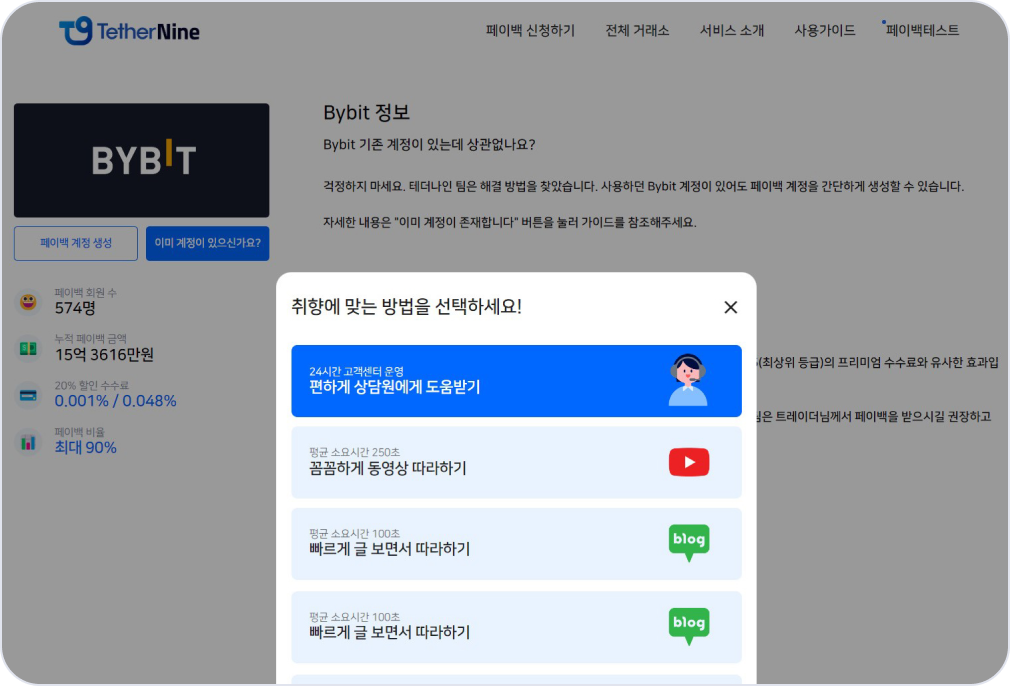Click the smiley icon beside 페이백 회원 수
This screenshot has width=1010, height=686.
pos(28,301)
